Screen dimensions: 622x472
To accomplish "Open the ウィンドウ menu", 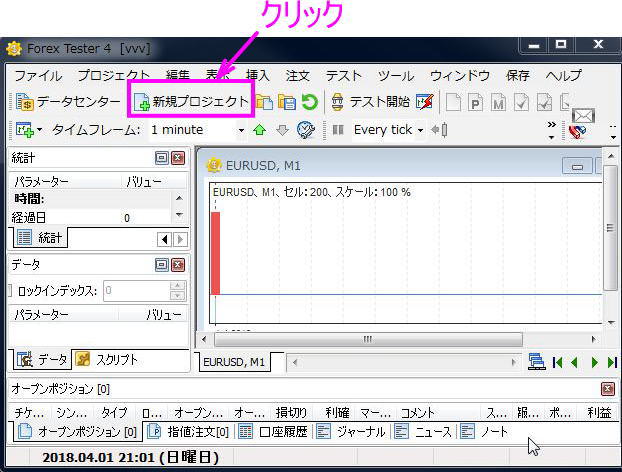I will point(460,75).
